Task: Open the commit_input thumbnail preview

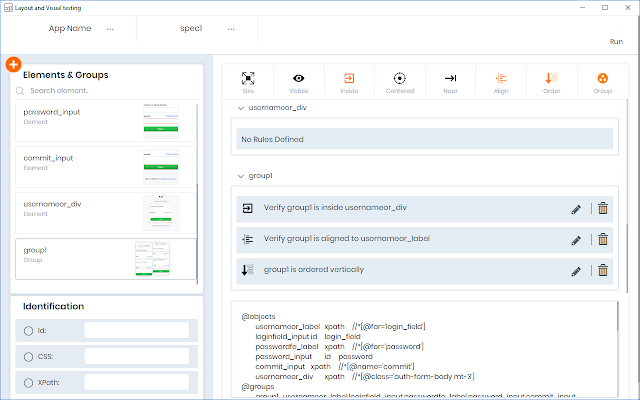Action: pyautogui.click(x=161, y=167)
